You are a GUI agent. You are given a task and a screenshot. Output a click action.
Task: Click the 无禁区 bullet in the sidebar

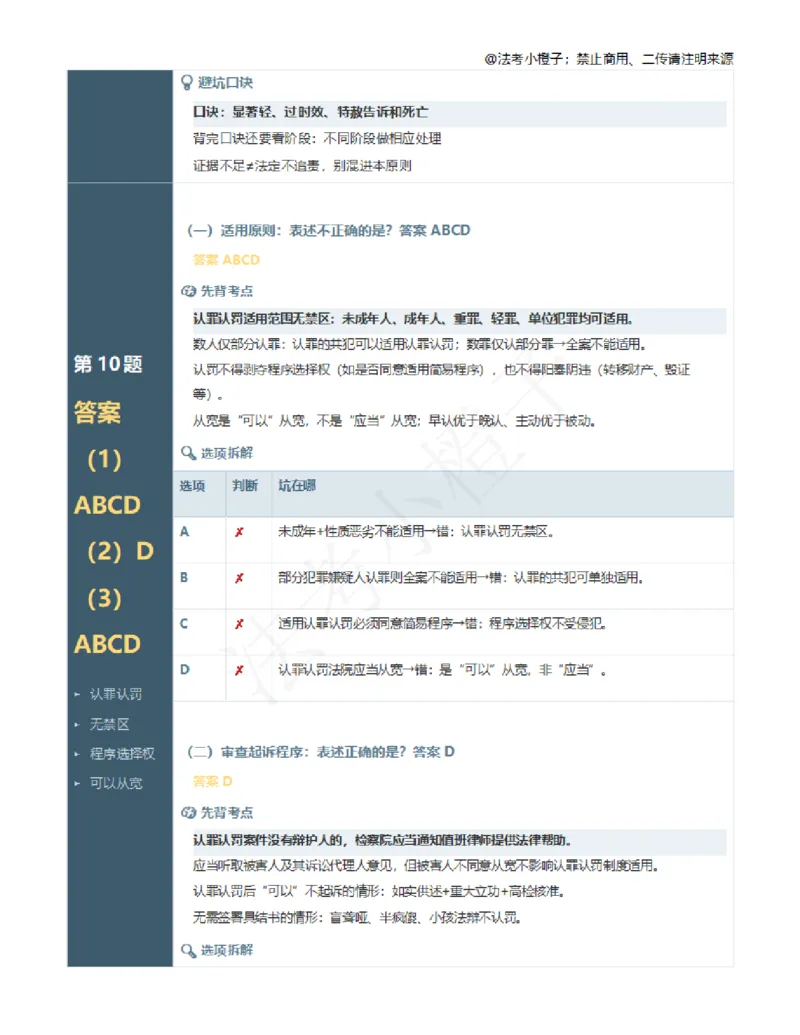(110, 725)
